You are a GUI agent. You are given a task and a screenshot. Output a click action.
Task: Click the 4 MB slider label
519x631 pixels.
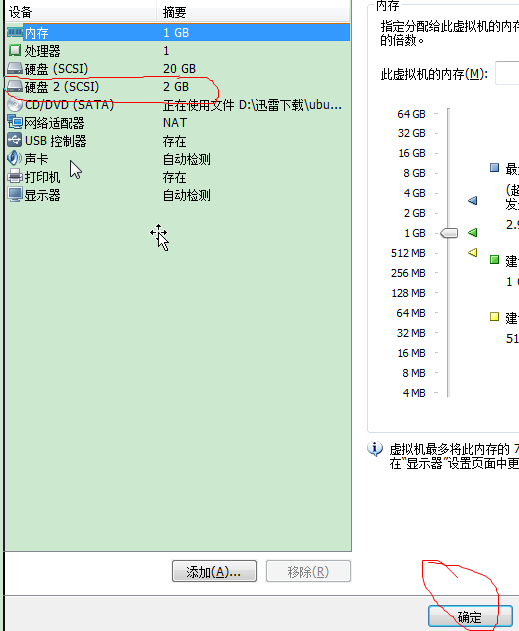(414, 392)
